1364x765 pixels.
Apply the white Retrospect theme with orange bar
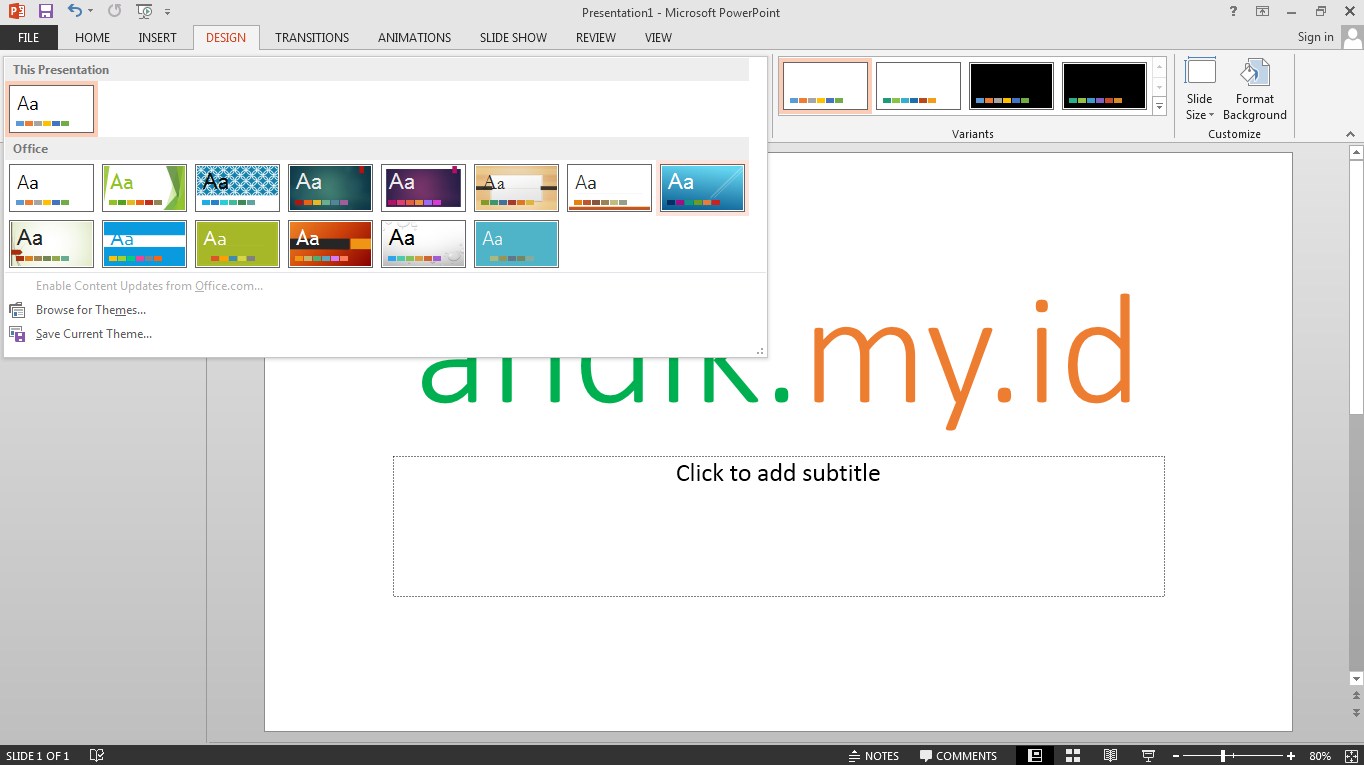click(609, 188)
